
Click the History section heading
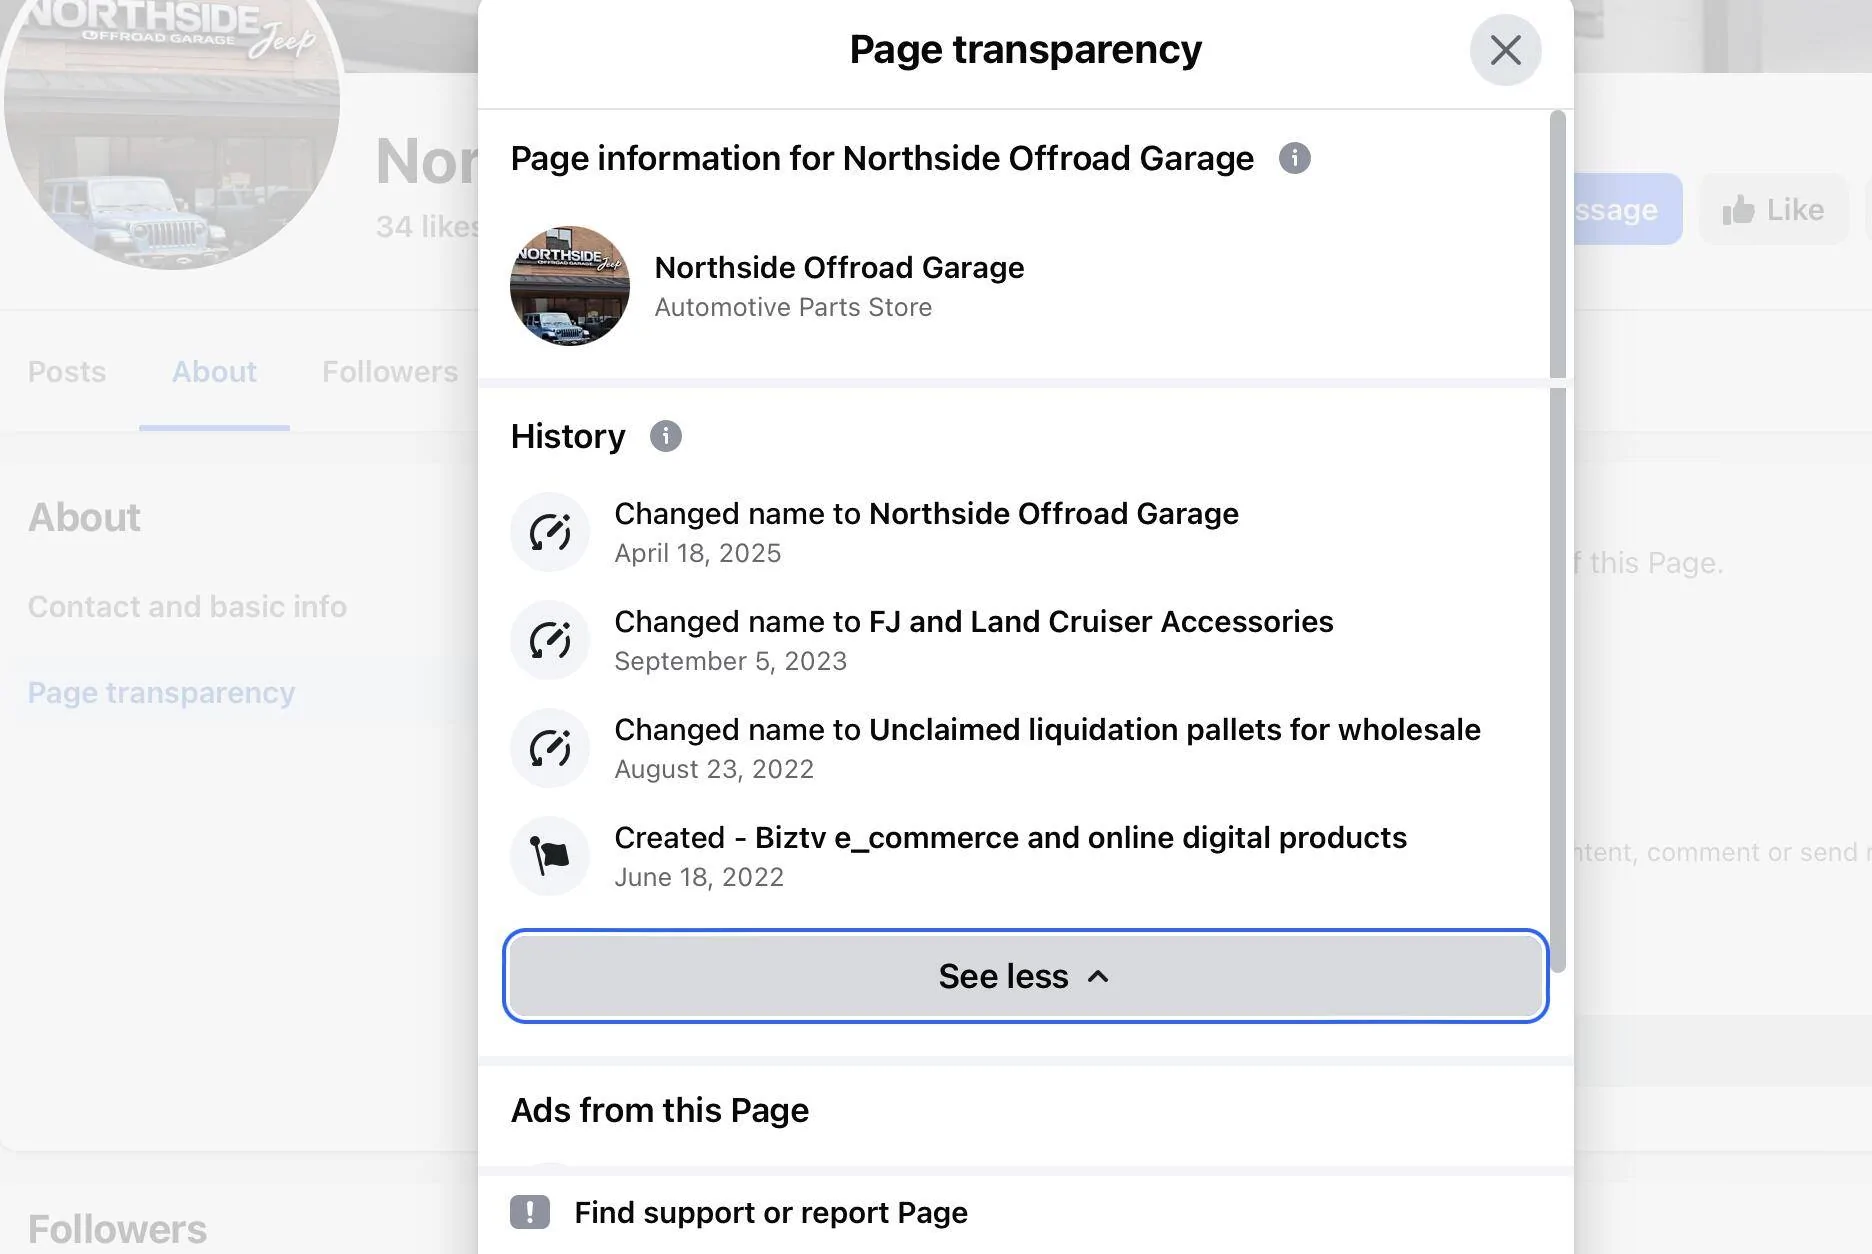pos(568,436)
